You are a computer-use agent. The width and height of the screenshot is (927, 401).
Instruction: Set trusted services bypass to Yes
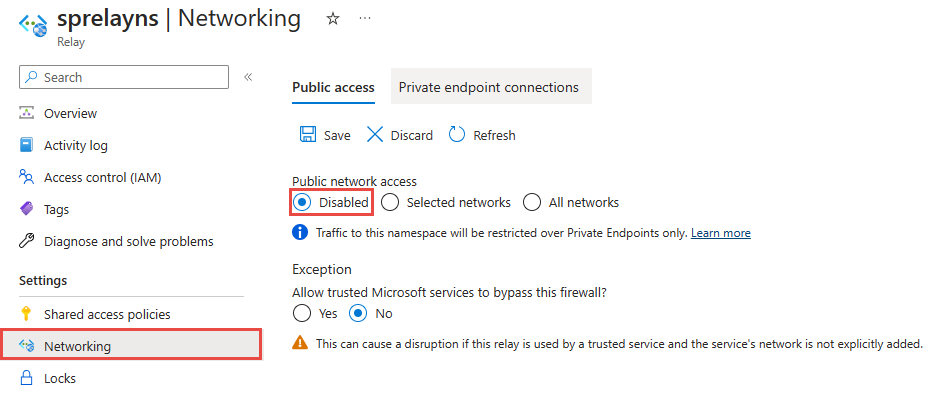(302, 313)
